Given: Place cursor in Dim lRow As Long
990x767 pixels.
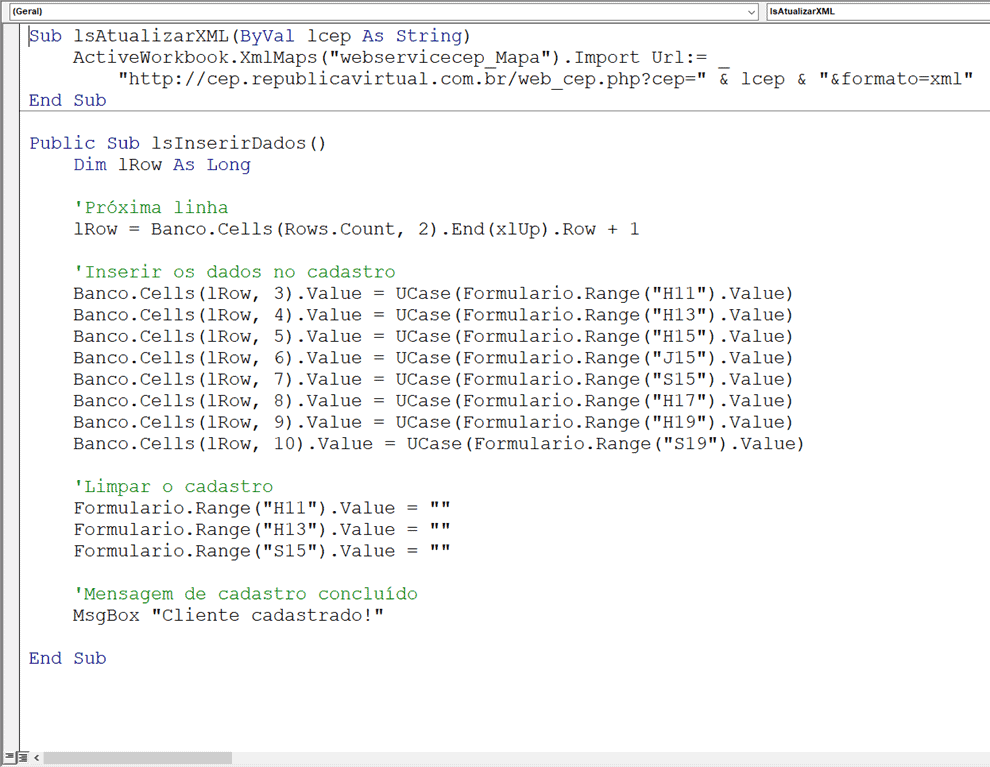Looking at the screenshot, I should (162, 165).
